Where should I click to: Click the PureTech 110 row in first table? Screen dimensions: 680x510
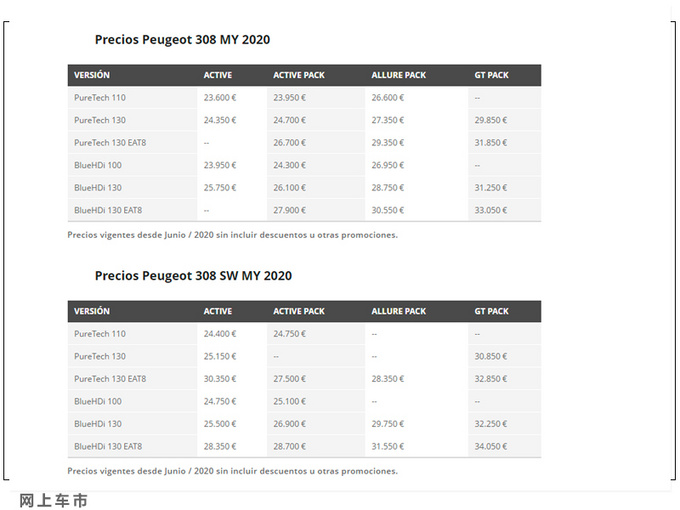tap(304, 98)
